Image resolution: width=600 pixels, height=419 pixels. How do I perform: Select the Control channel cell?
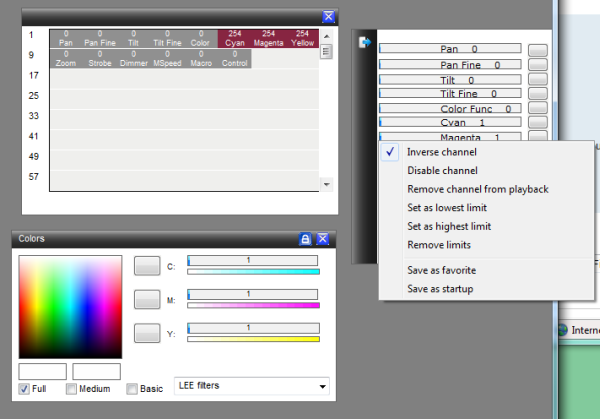click(x=235, y=59)
